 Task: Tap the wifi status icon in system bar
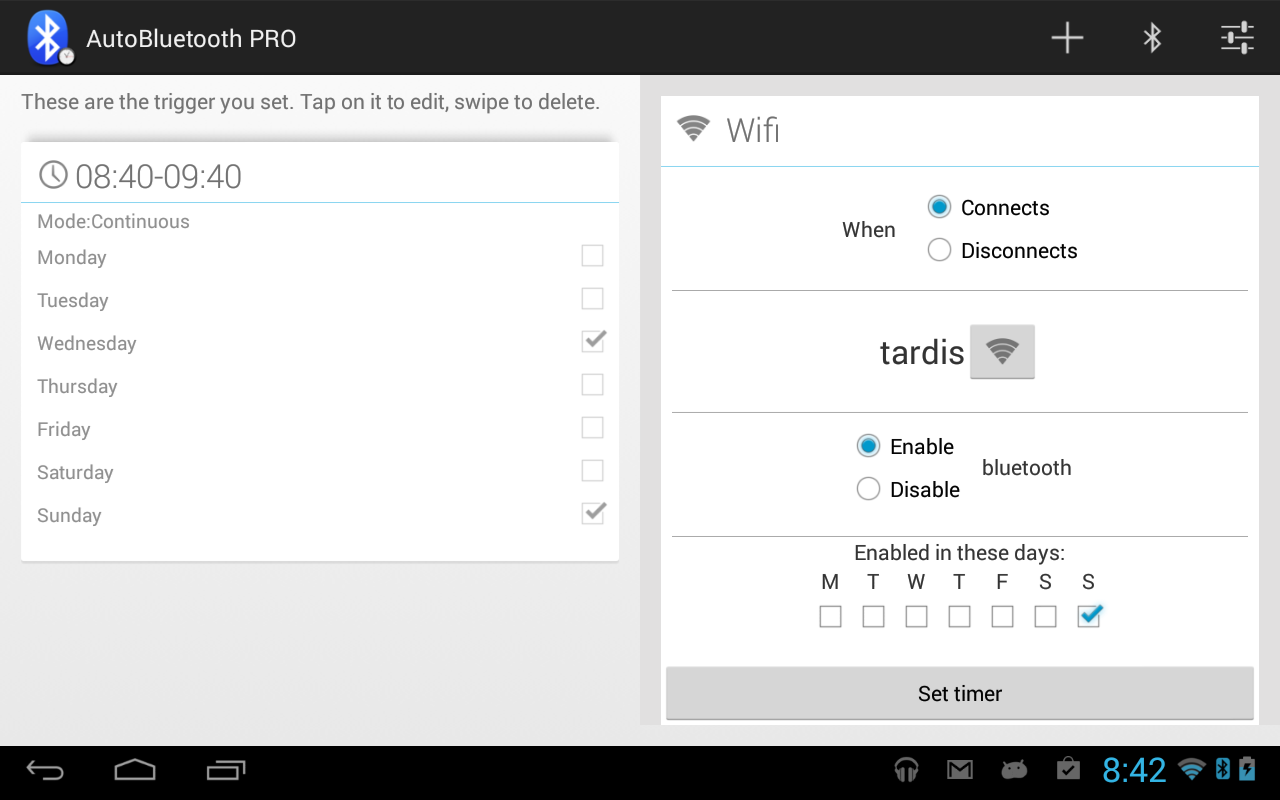[x=1192, y=769]
